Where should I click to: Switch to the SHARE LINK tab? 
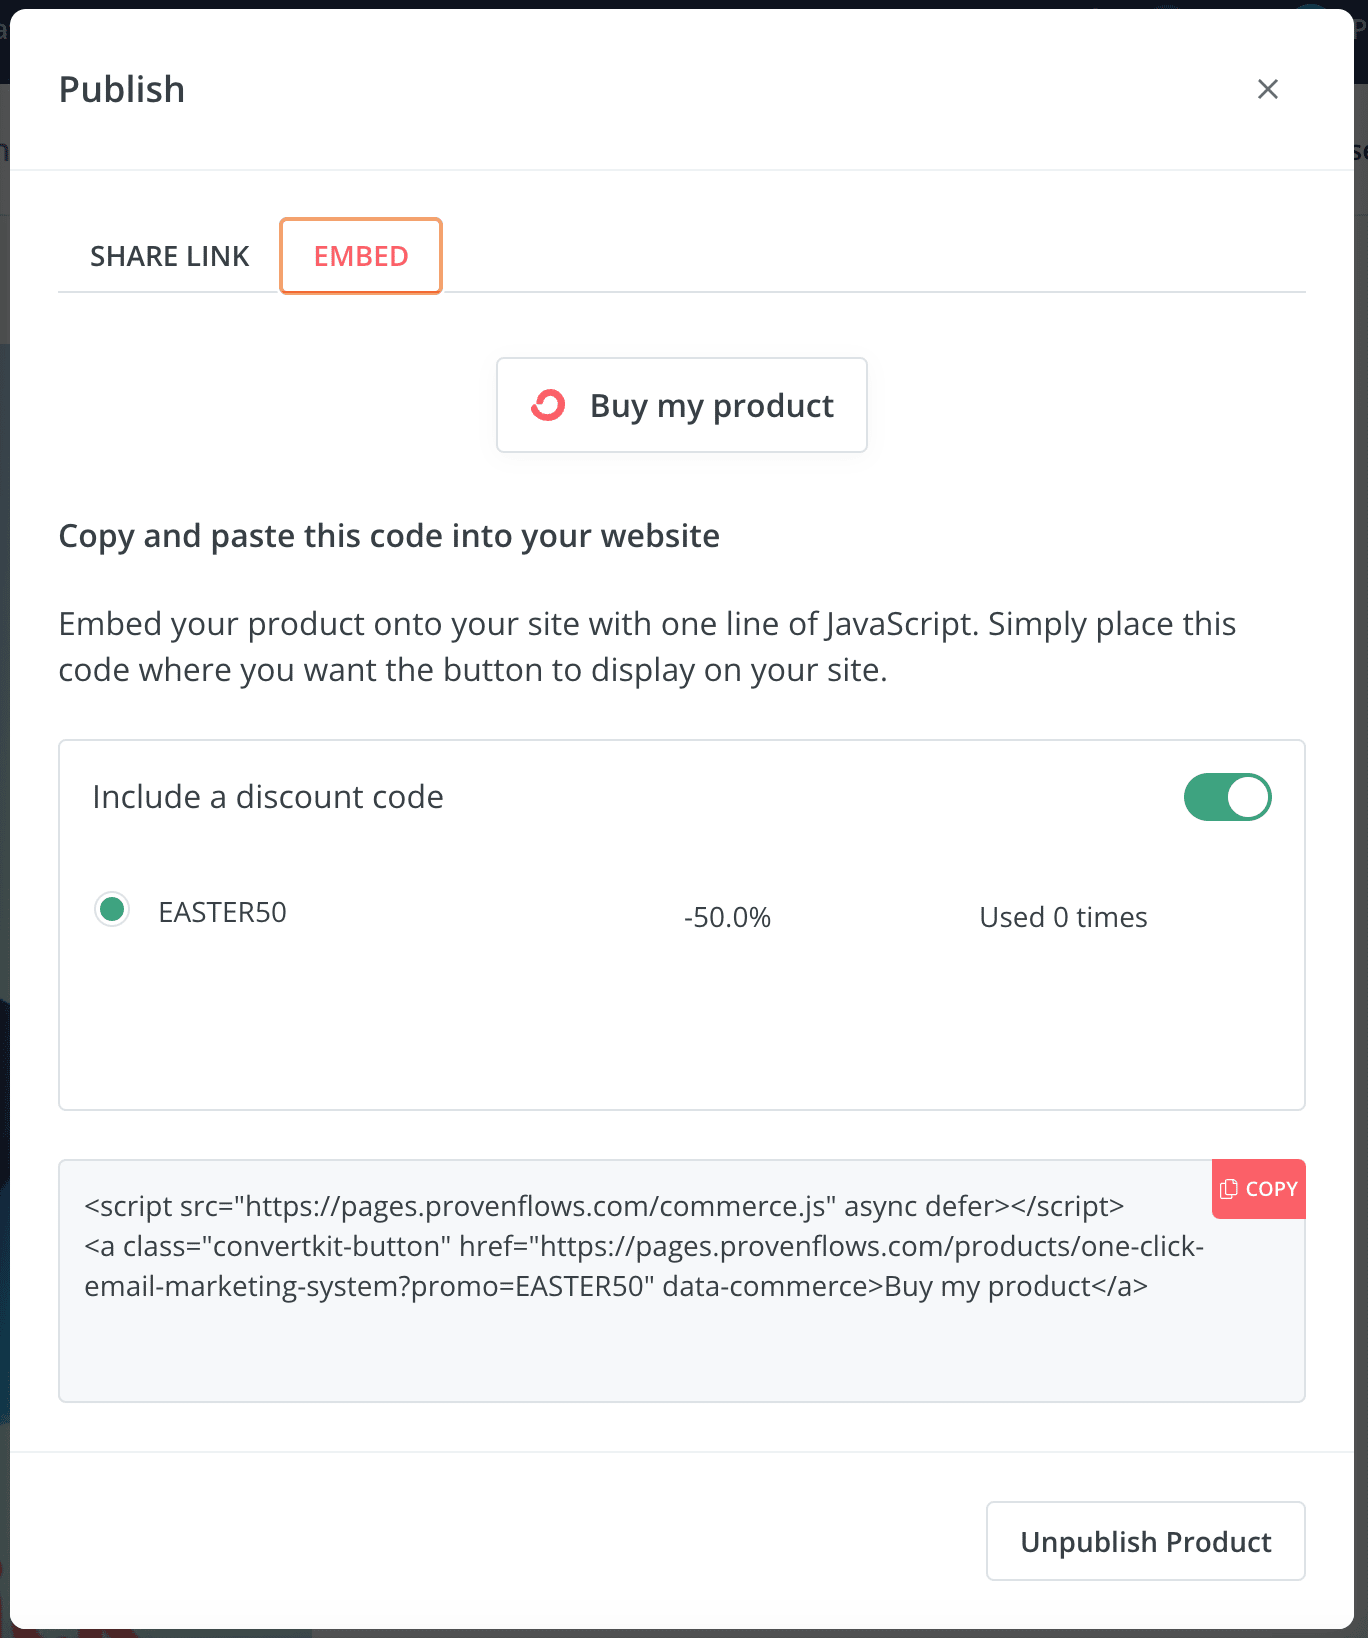pos(169,256)
